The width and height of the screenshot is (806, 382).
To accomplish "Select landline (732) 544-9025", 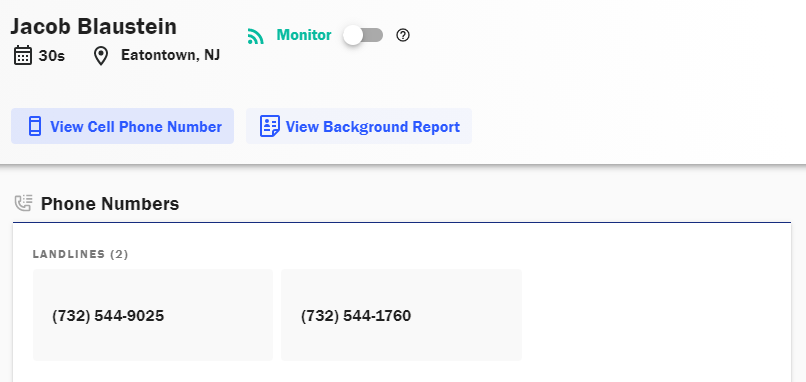I will pyautogui.click(x=153, y=315).
